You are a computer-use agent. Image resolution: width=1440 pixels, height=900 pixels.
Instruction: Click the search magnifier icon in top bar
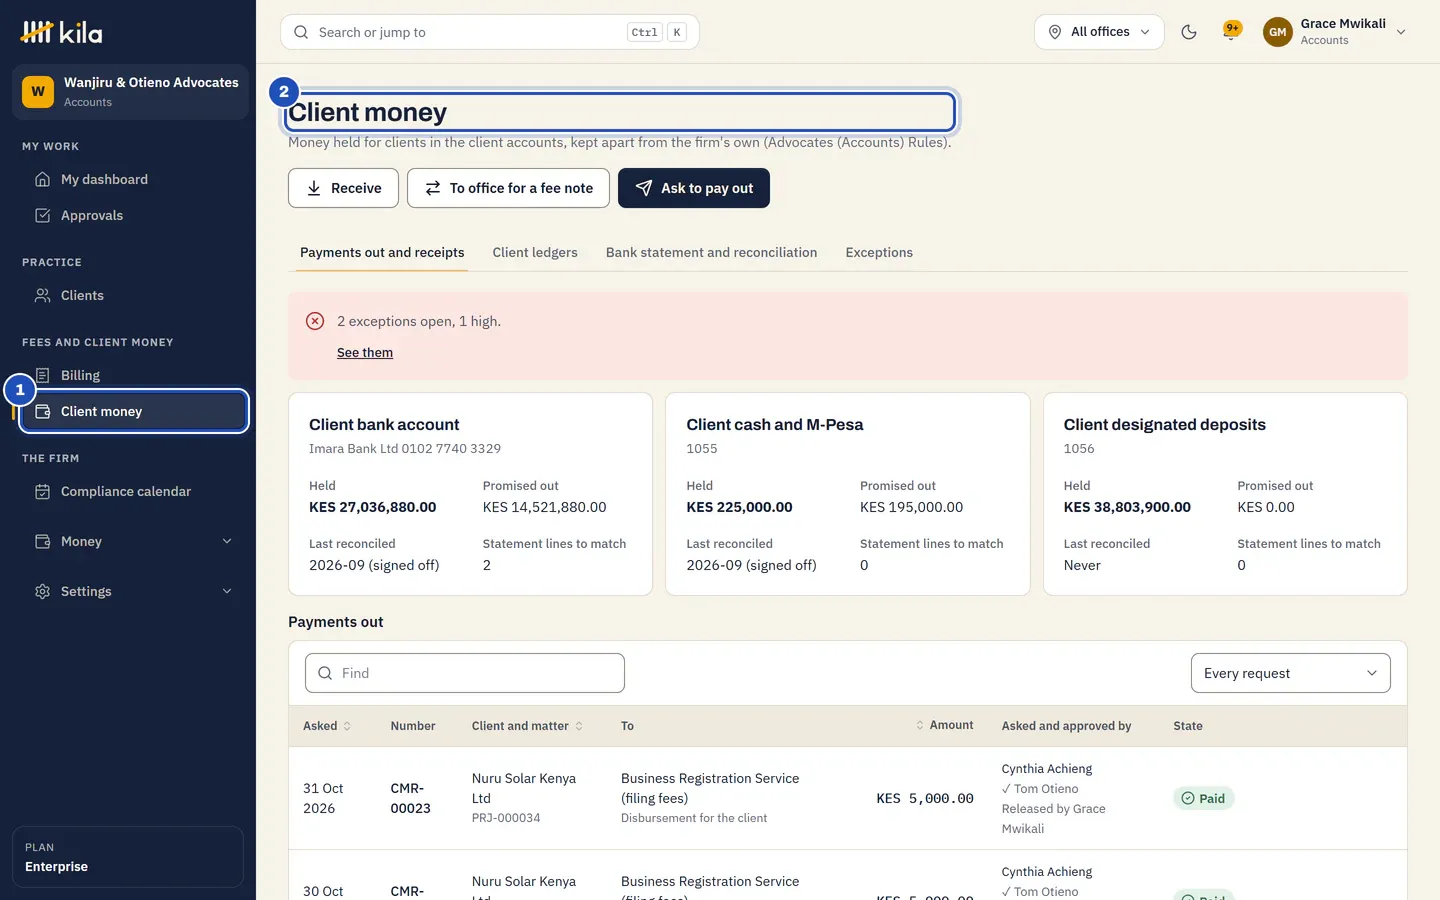coord(301,32)
